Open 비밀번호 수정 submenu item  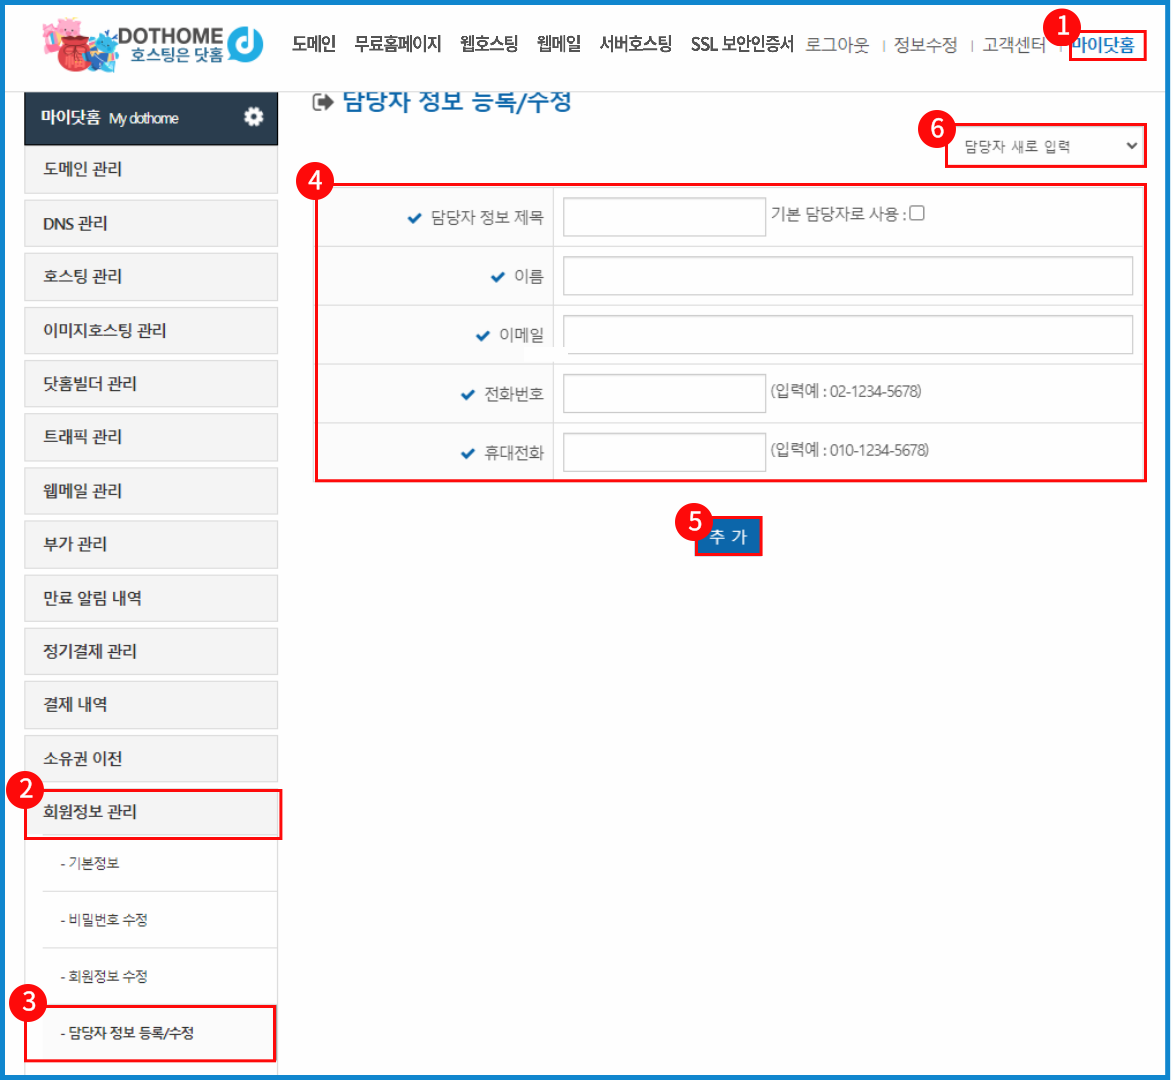click(104, 920)
